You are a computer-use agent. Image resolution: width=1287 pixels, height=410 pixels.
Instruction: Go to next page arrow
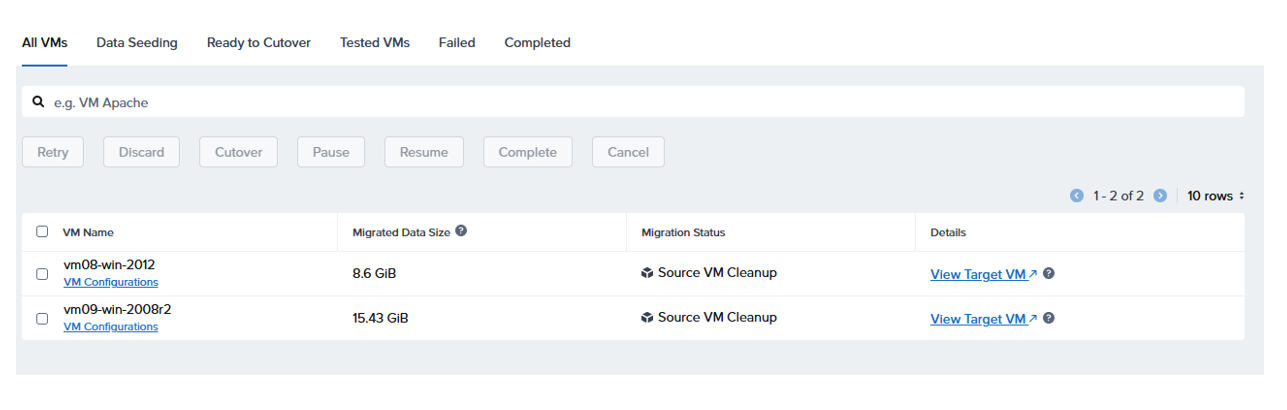click(x=1160, y=196)
